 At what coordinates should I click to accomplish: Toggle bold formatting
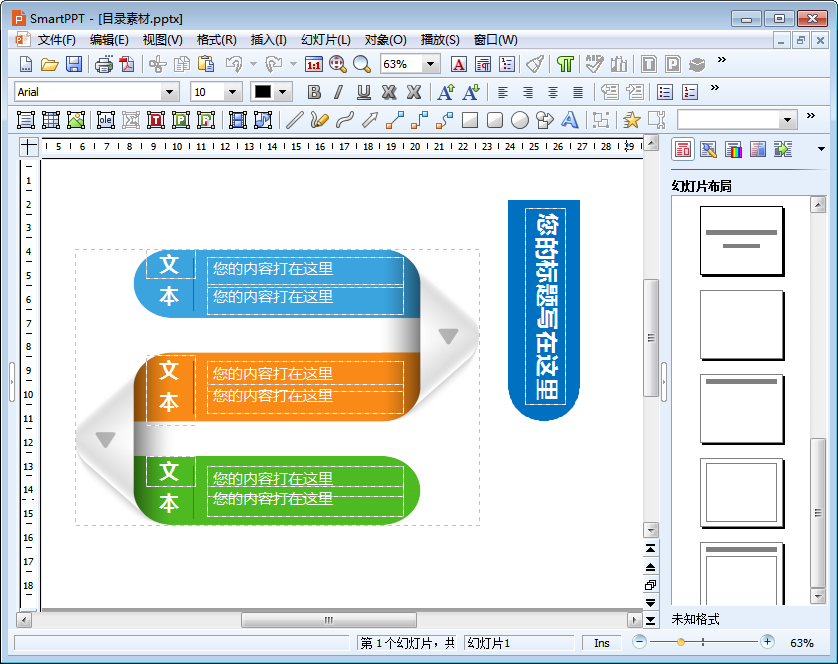(314, 92)
